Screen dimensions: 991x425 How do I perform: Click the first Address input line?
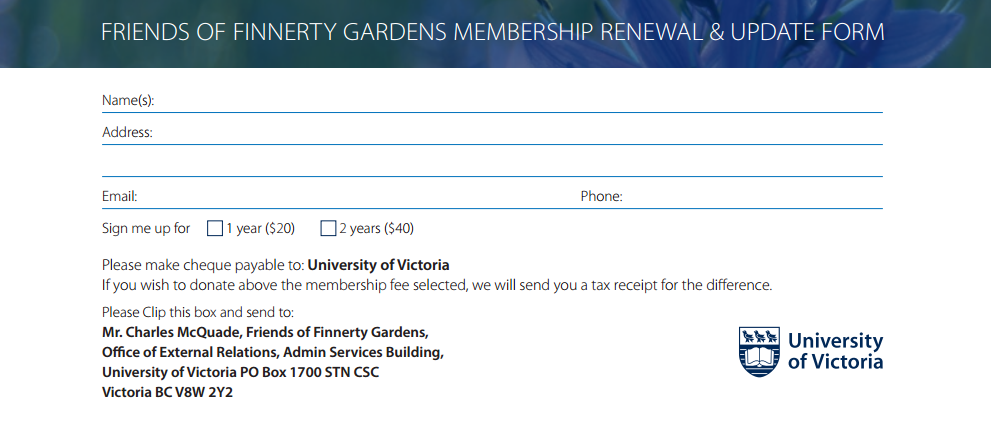pos(518,133)
